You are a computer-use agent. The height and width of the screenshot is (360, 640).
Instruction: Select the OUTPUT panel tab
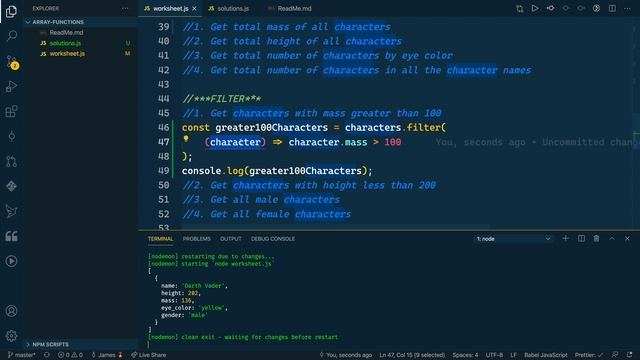(x=231, y=239)
